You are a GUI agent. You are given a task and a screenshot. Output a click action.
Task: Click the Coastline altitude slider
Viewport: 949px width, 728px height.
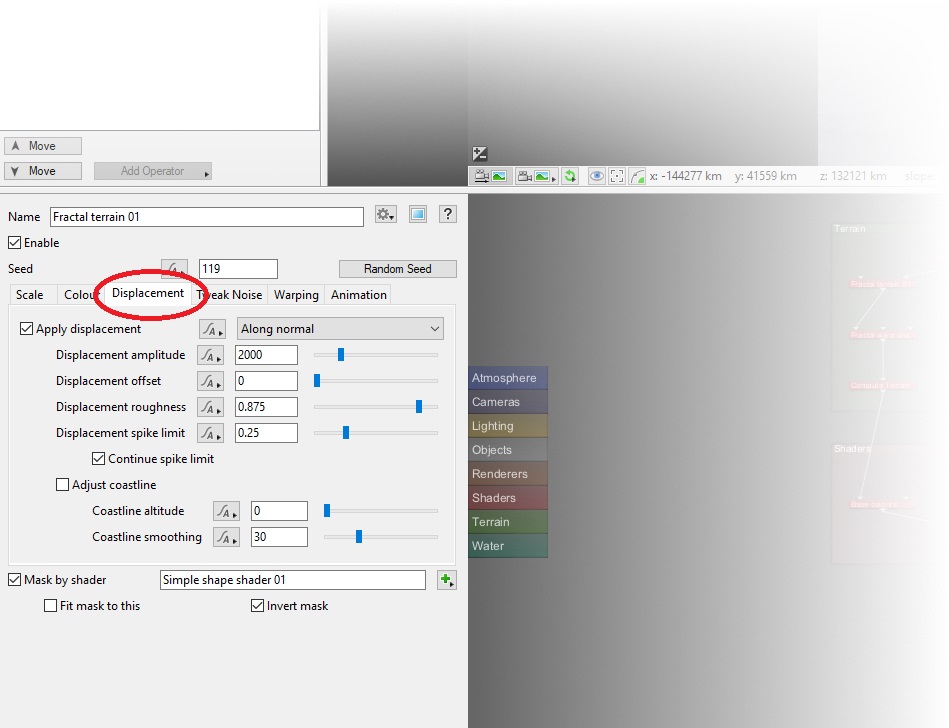[381, 511]
